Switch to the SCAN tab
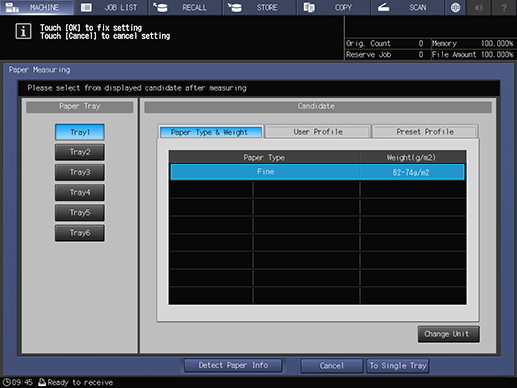The height and width of the screenshot is (388, 517). pos(408,7)
